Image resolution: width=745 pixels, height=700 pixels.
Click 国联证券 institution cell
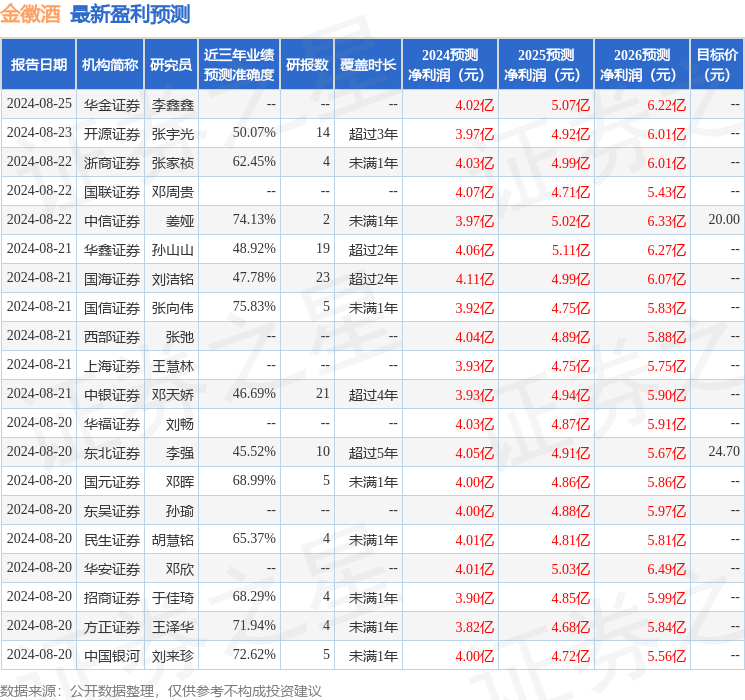click(x=112, y=192)
